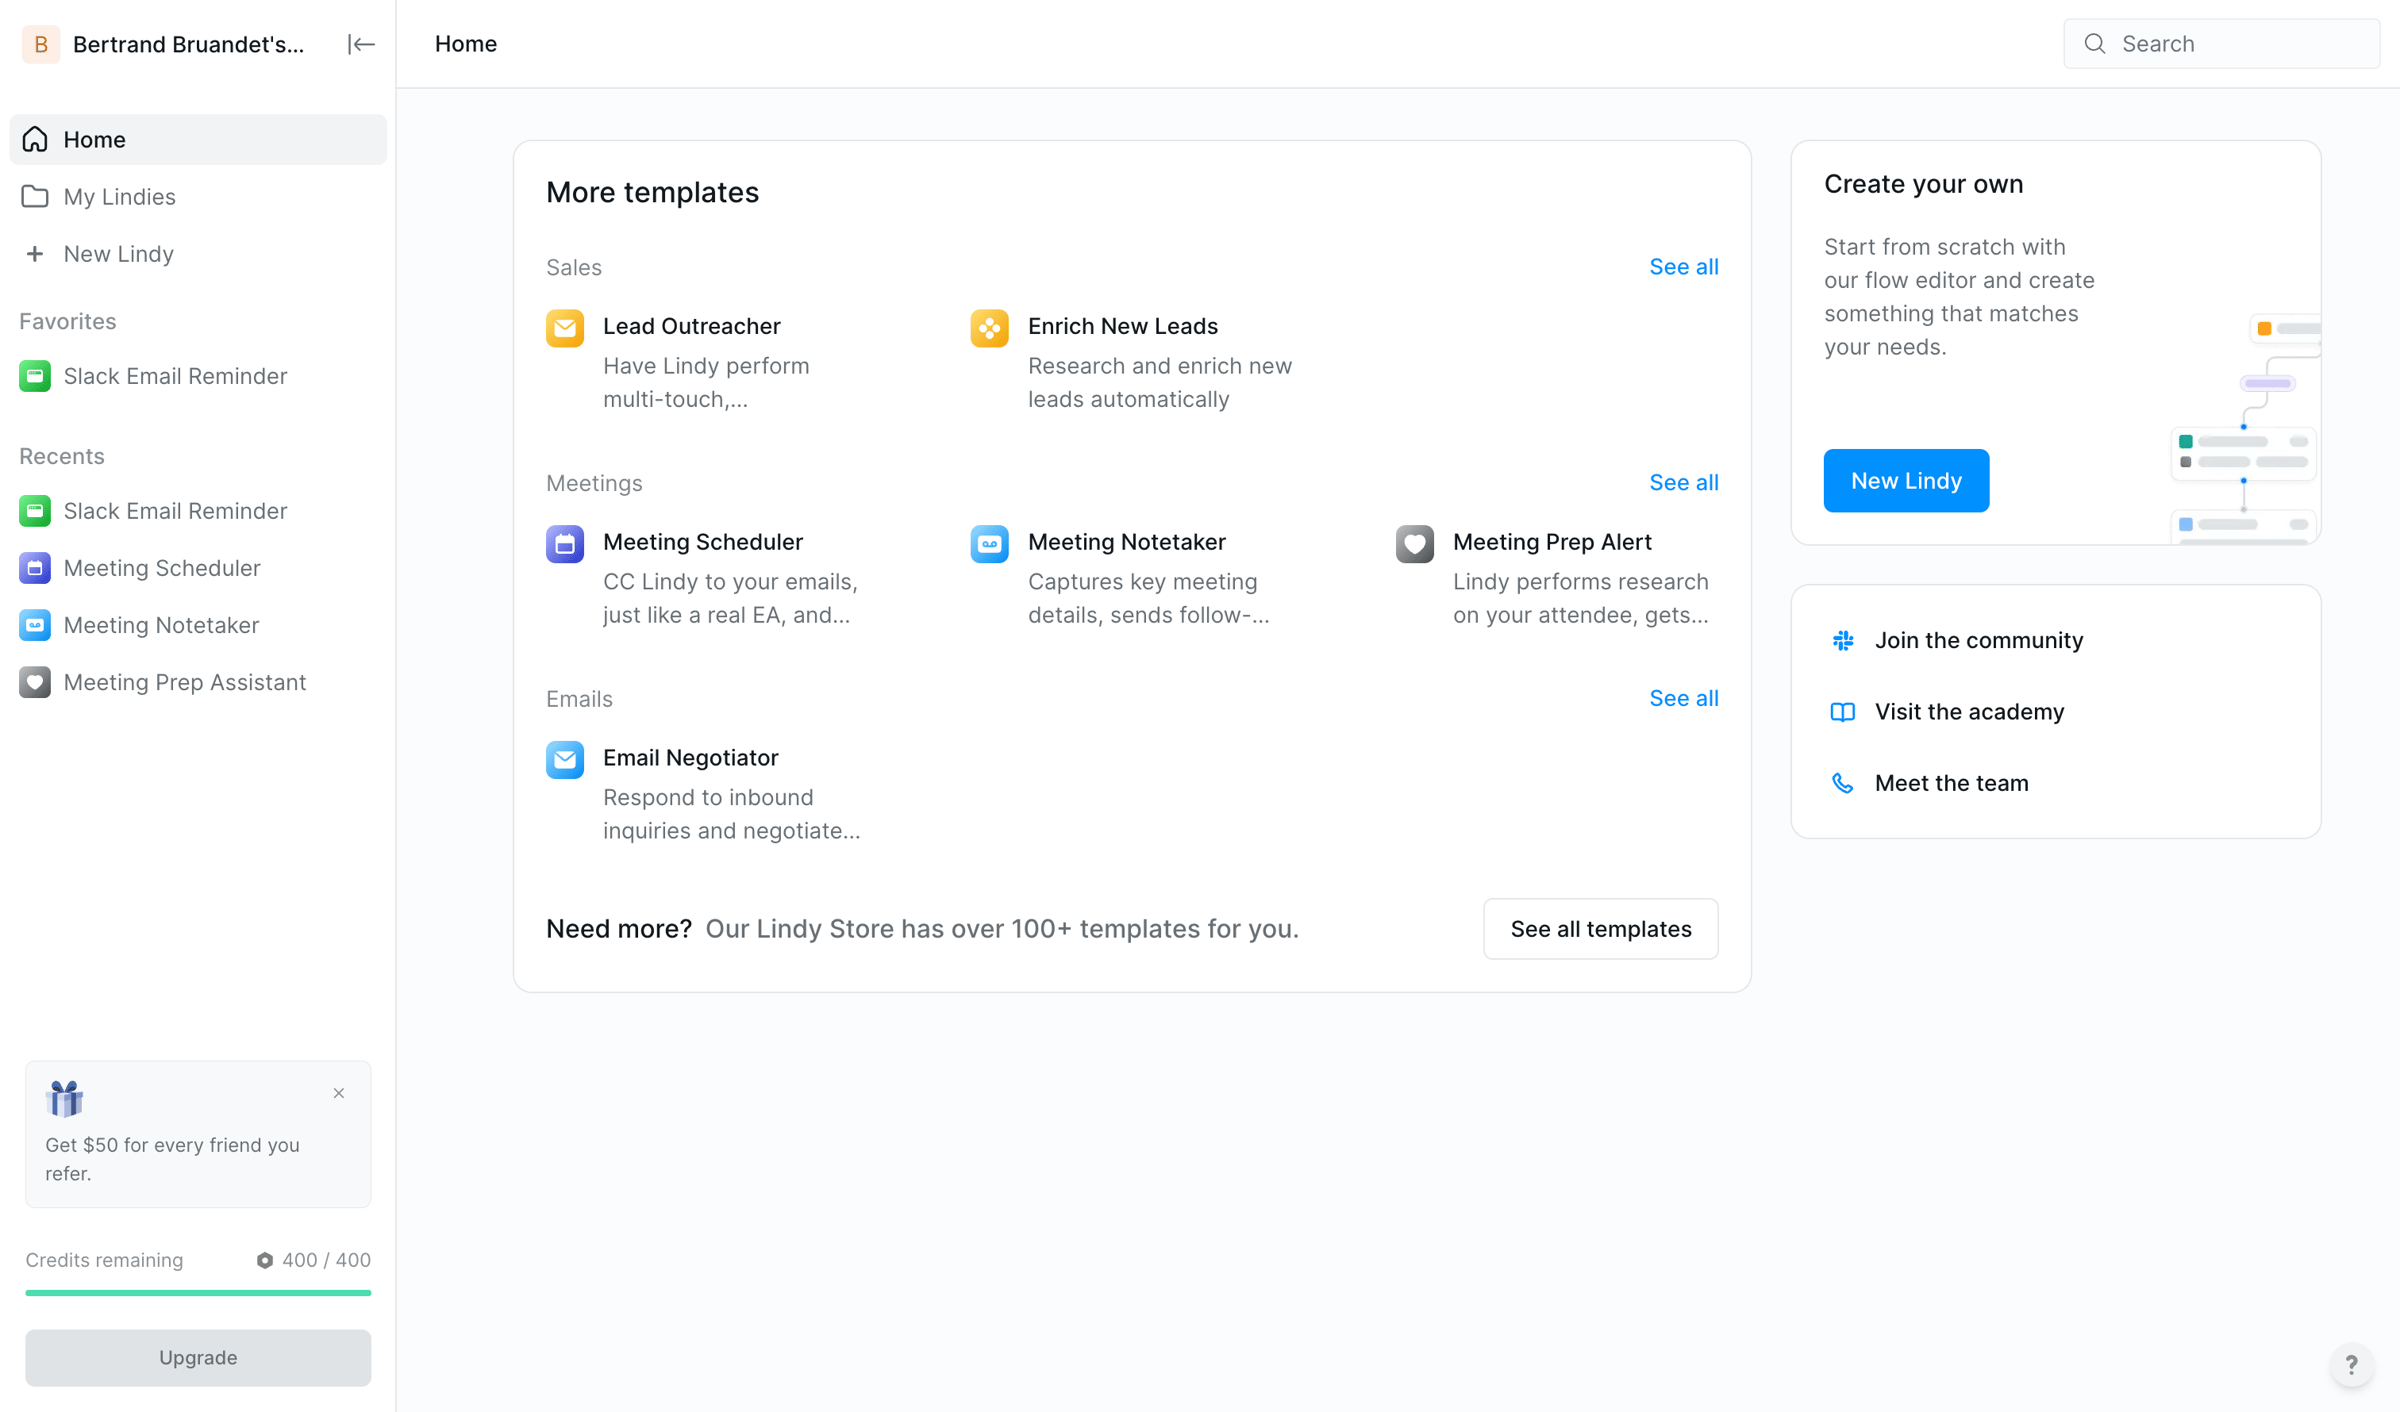Open the Enrich New Leads template title
2400x1412 pixels.
1123,326
